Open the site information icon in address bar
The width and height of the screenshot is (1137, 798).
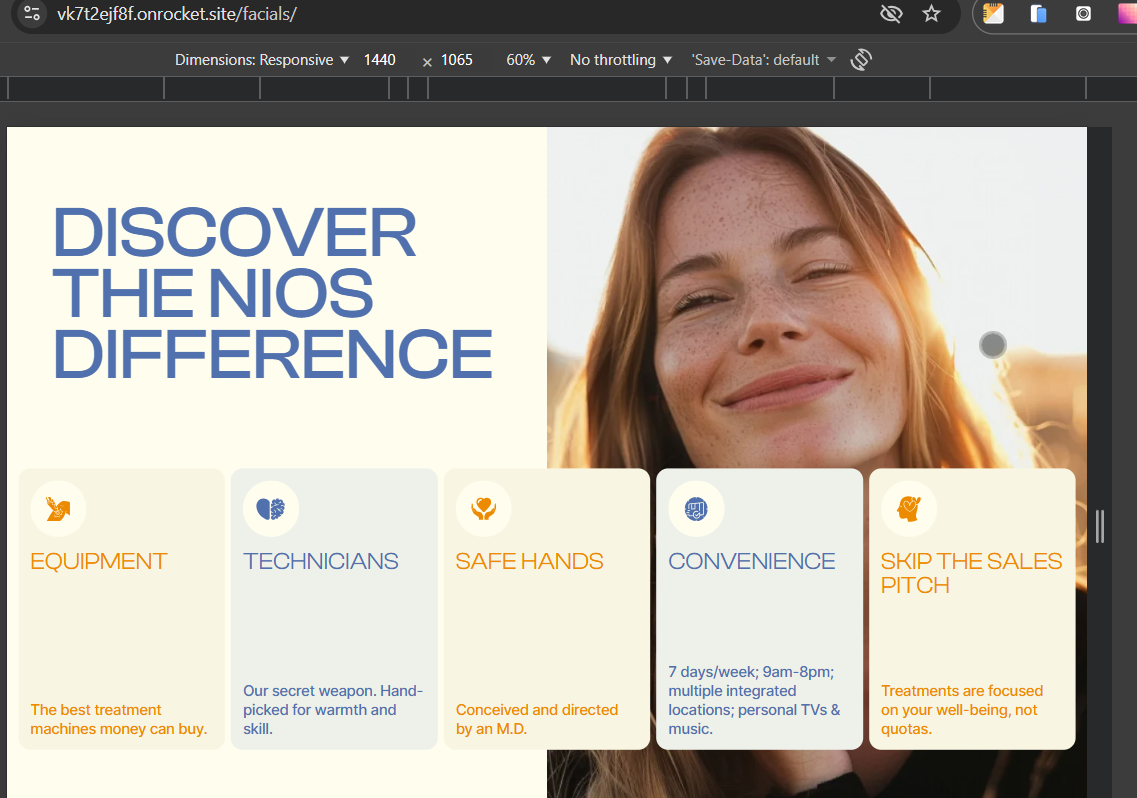tap(32, 14)
